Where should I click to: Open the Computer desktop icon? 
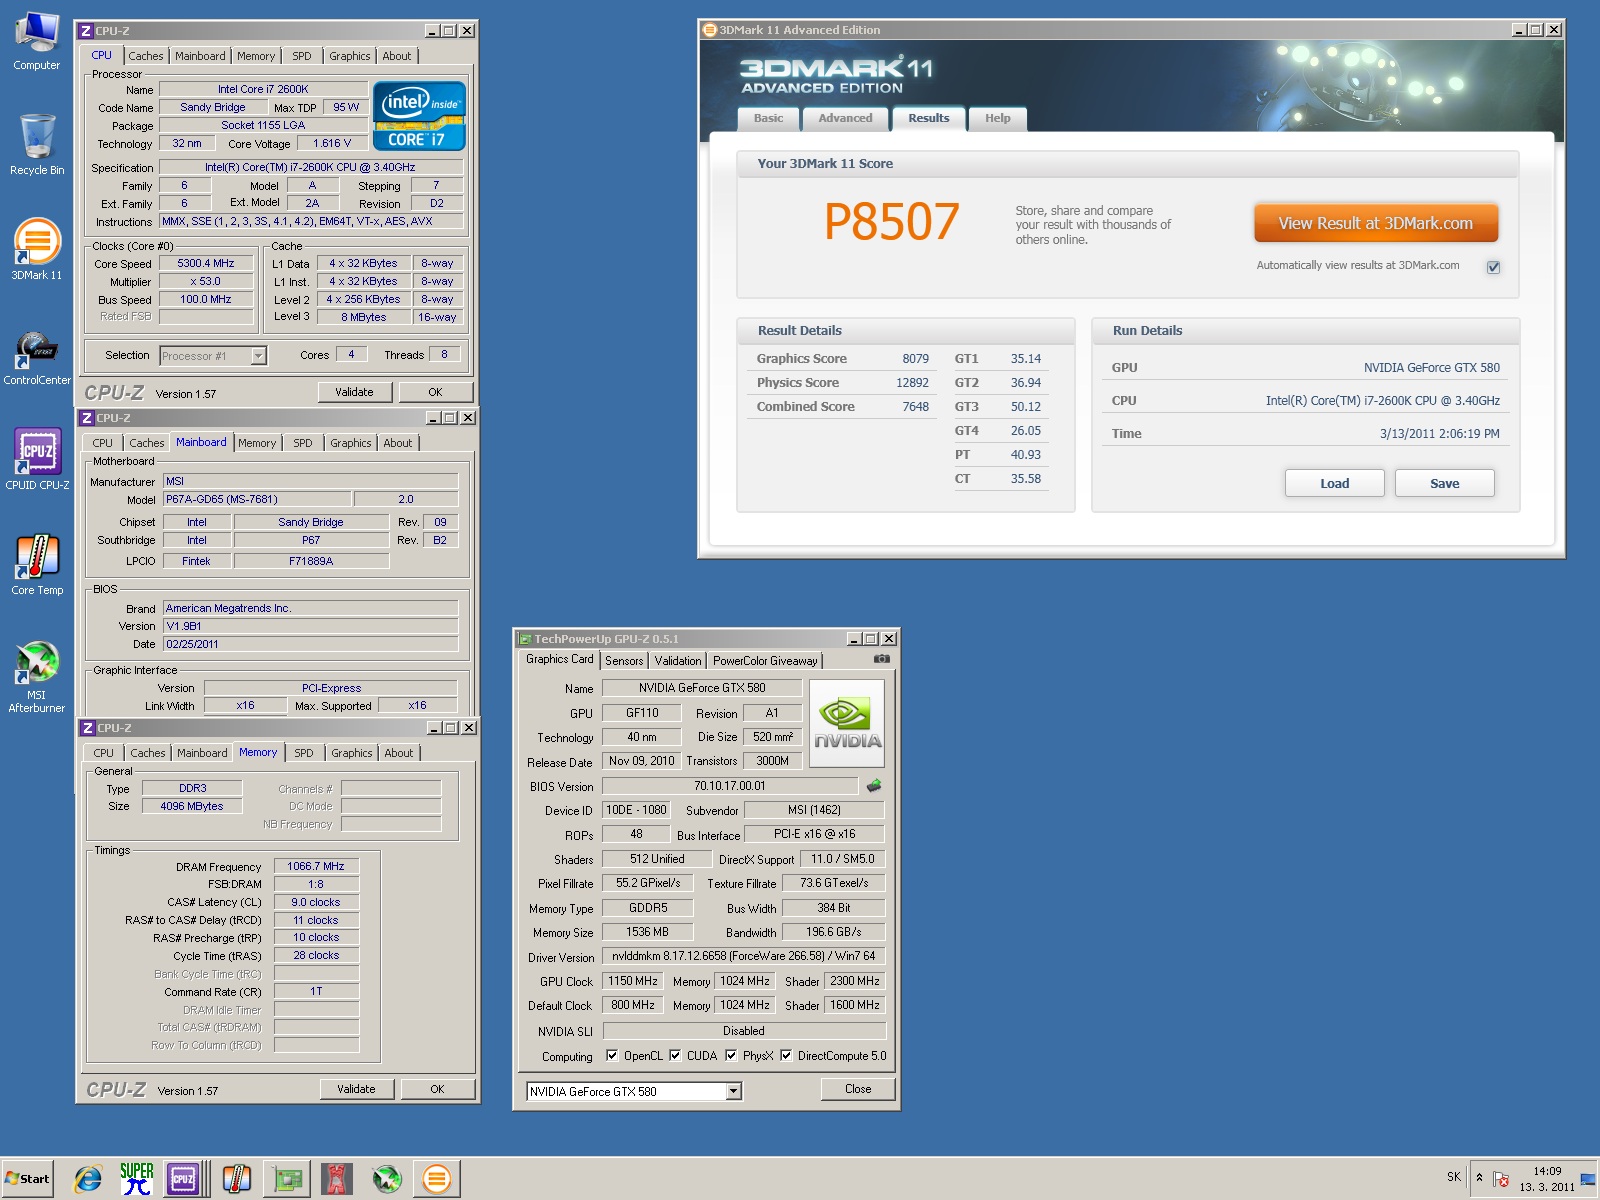pos(37,41)
